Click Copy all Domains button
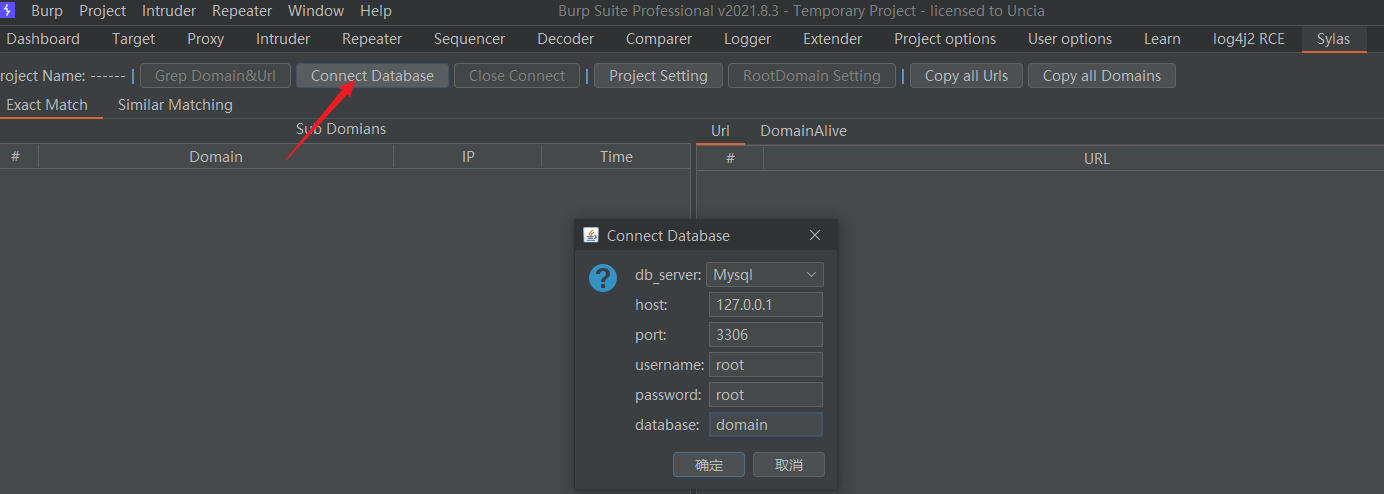Viewport: 1384px width, 494px height. click(1102, 75)
